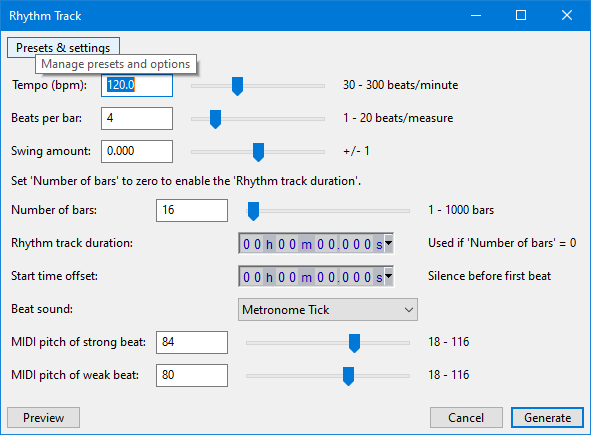Viewport: 591px width, 435px height.
Task: Click the Preview button
Action: point(43,418)
